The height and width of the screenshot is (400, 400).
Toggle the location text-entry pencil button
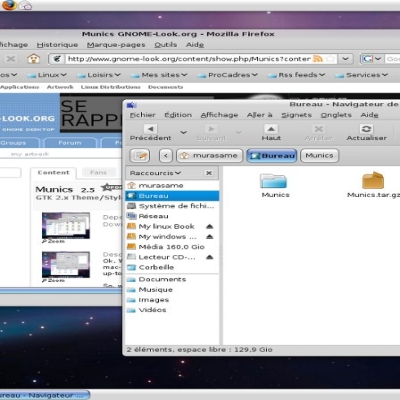[x=140, y=156]
